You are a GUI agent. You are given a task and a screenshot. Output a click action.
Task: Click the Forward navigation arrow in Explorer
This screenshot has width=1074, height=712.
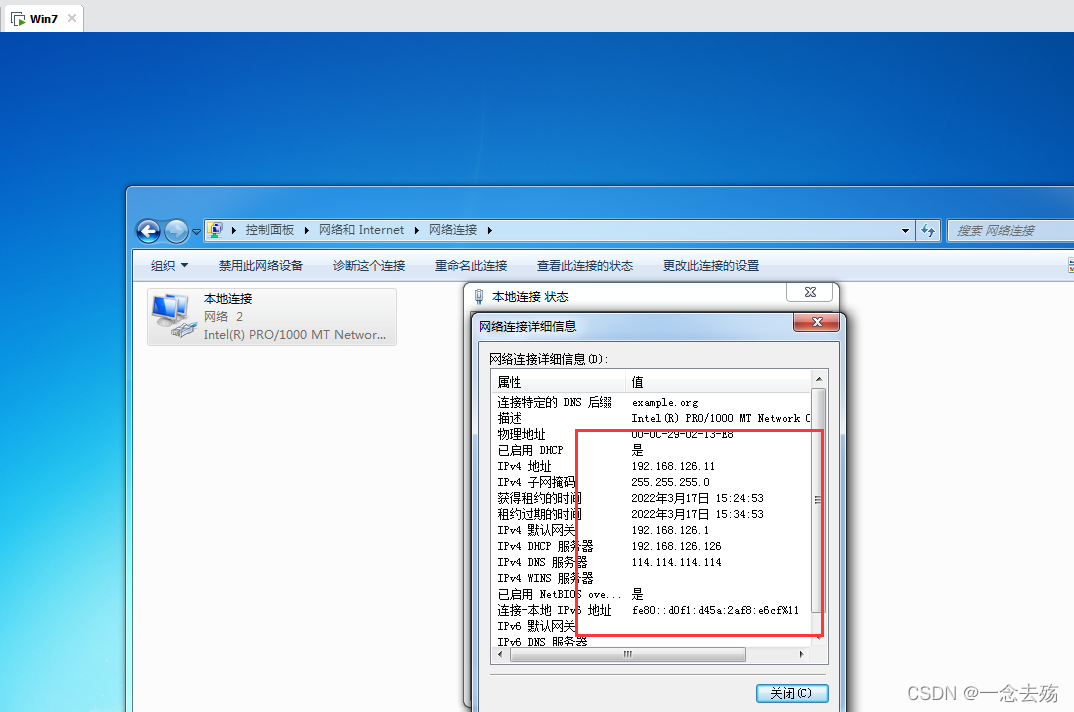tap(176, 231)
